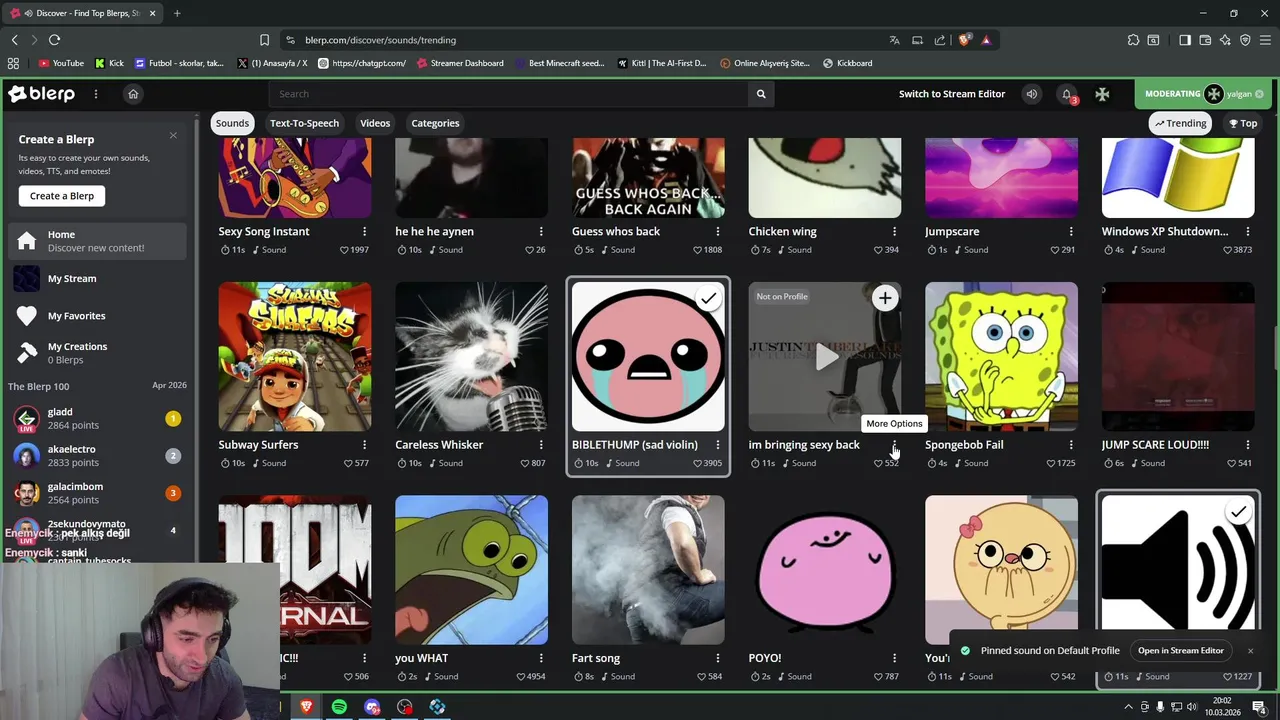
Task: Open options menu for BIBLETHUMP sound
Action: (x=717, y=445)
